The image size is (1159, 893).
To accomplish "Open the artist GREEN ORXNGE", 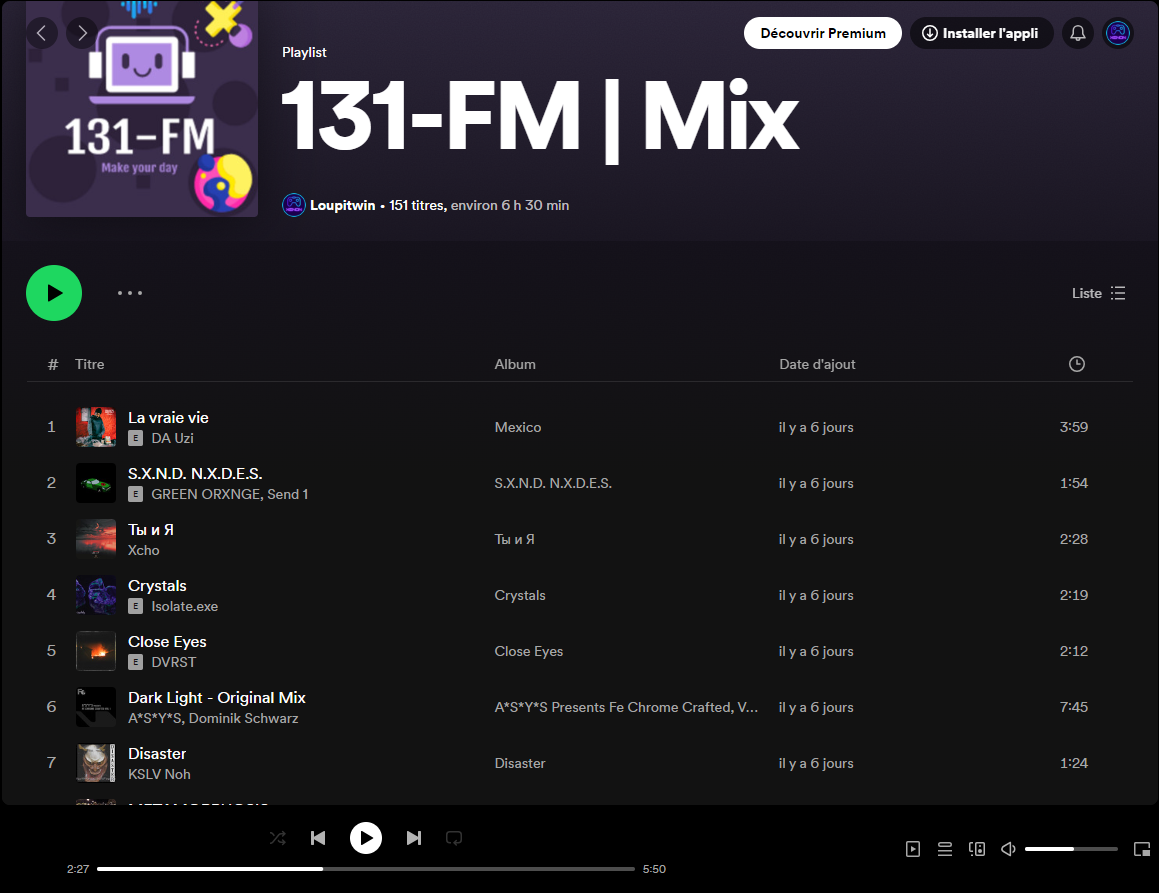I will click(206, 495).
